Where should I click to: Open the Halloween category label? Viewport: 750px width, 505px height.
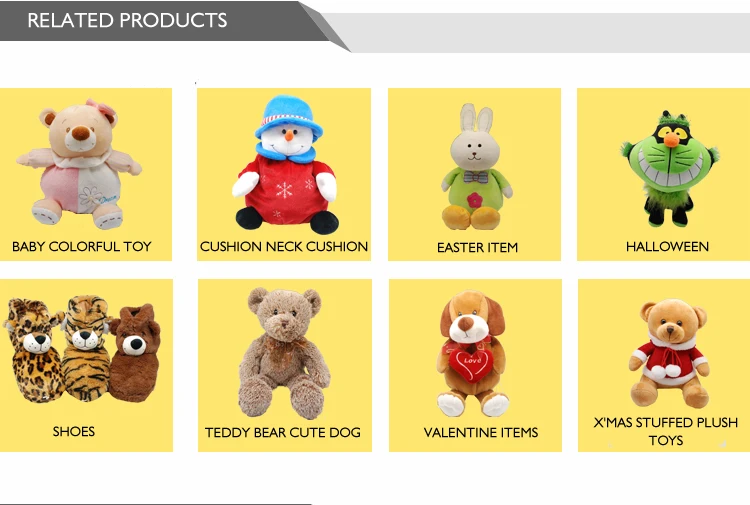pos(667,246)
